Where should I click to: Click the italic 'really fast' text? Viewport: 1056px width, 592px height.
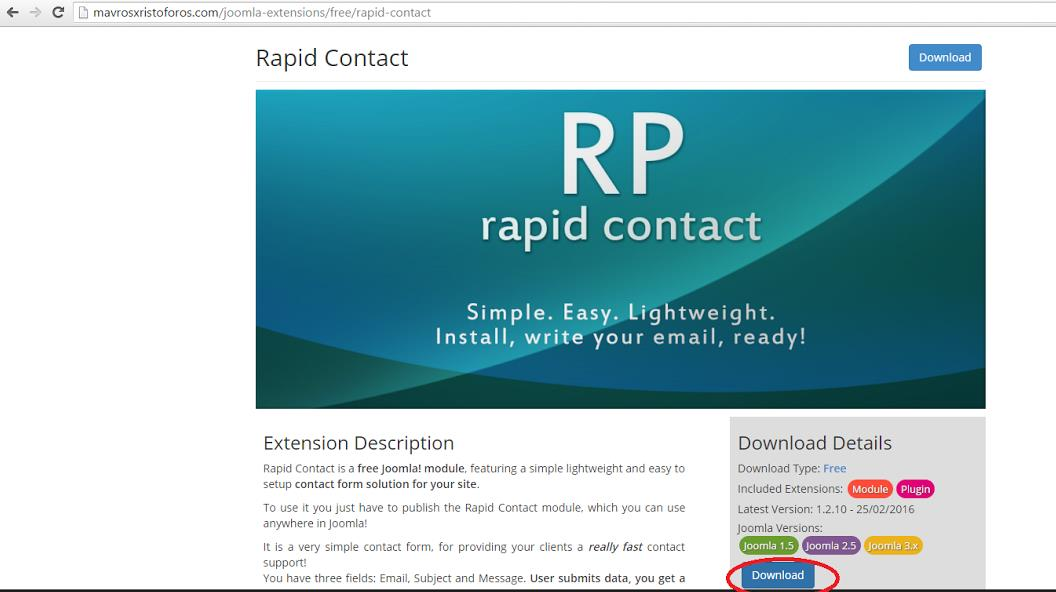(616, 547)
